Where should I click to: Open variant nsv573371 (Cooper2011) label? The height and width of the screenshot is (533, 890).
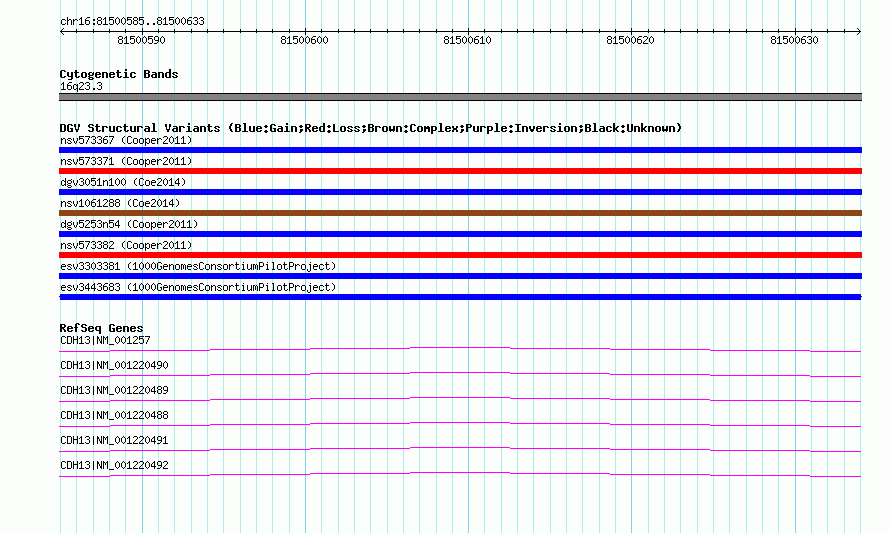(x=126, y=161)
